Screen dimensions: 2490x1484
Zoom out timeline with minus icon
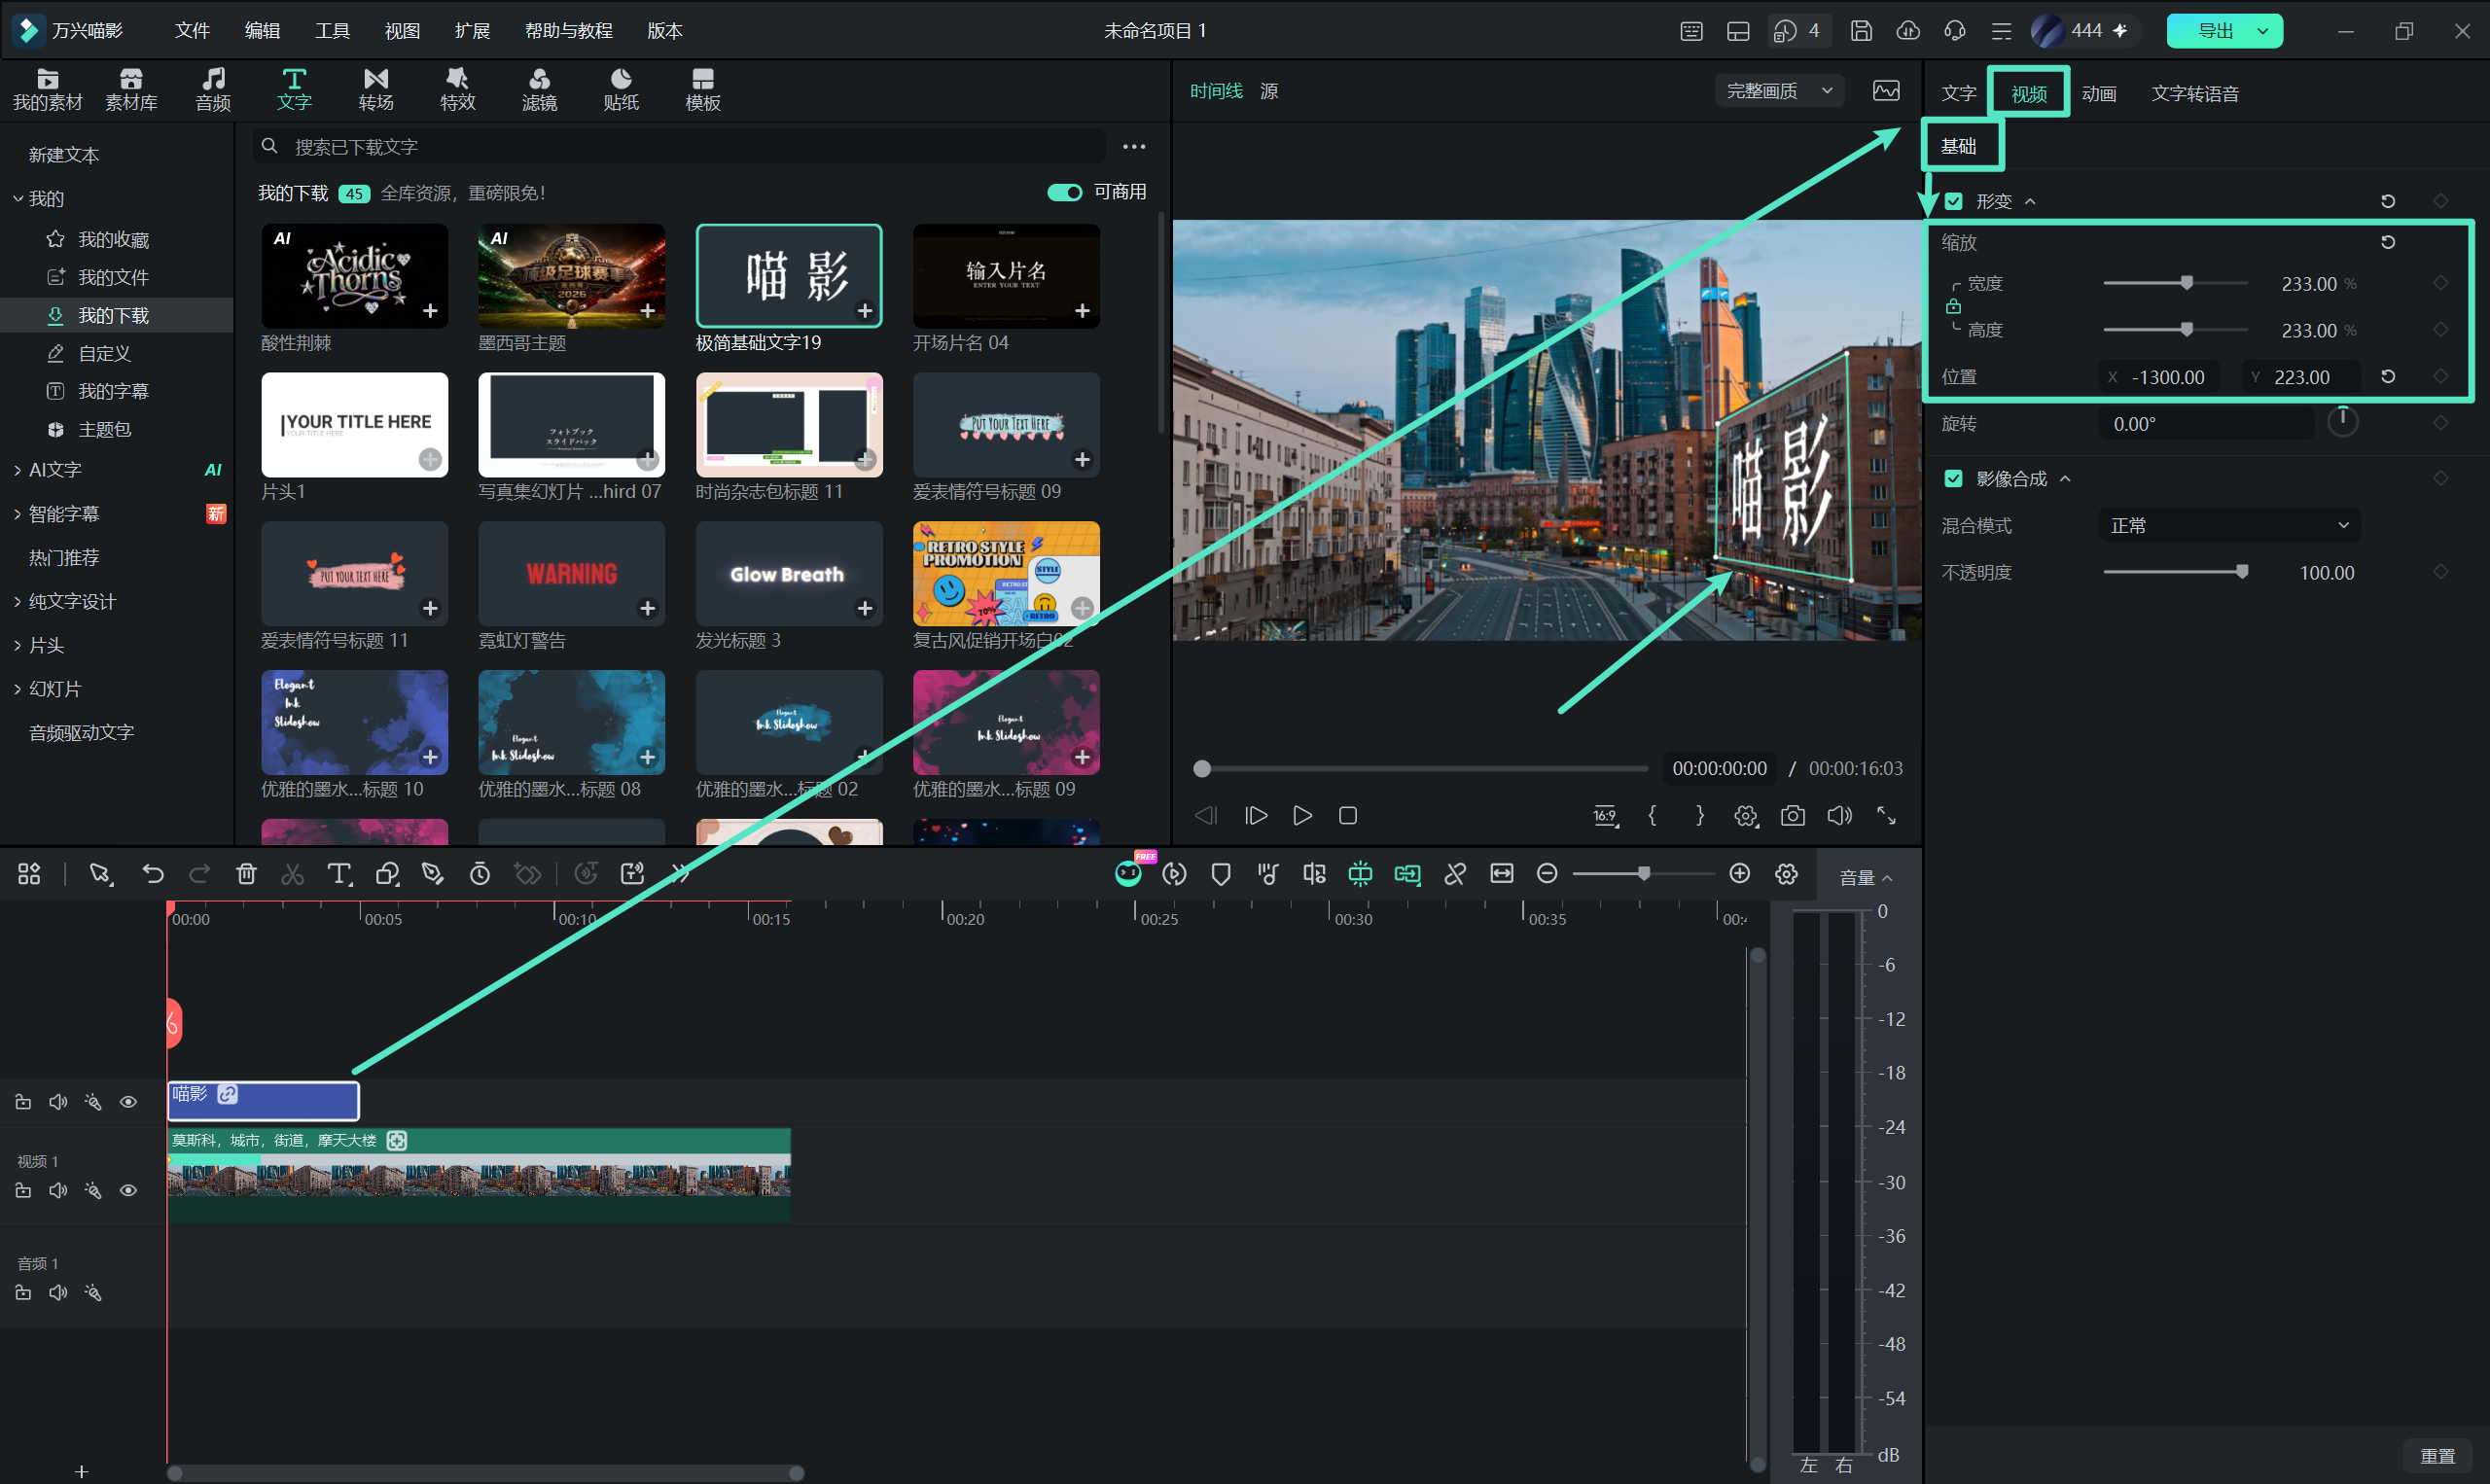(x=1547, y=874)
